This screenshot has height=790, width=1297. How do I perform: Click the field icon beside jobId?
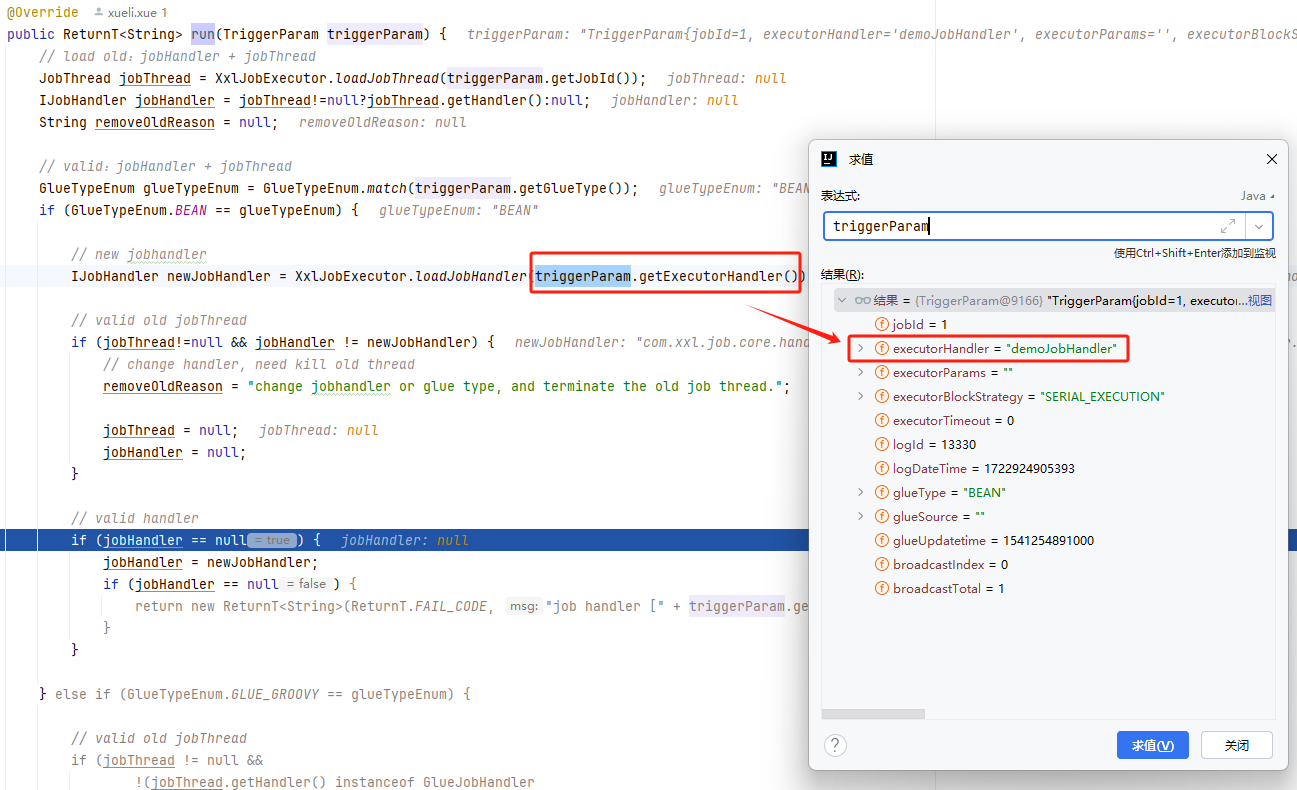click(882, 324)
